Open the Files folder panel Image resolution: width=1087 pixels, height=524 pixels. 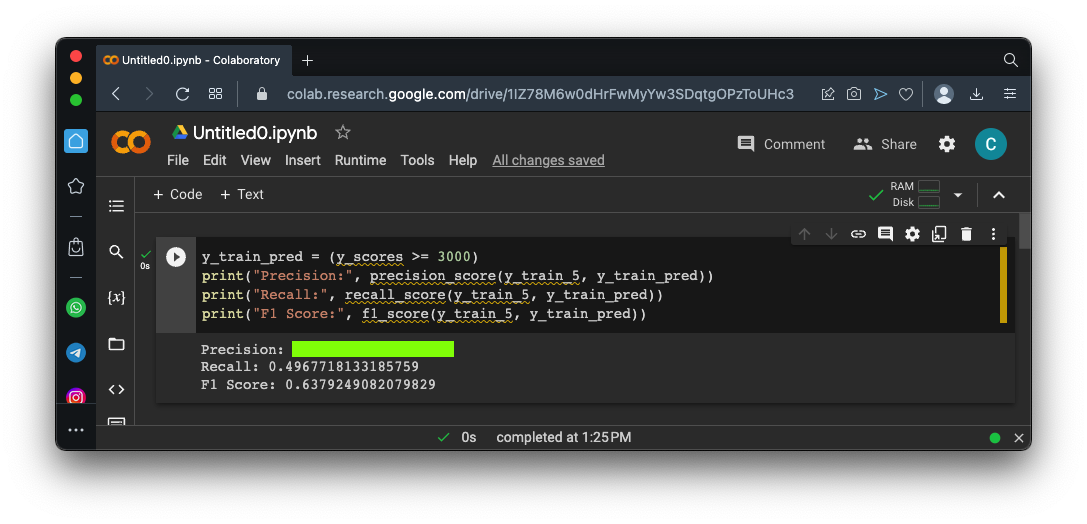pyautogui.click(x=116, y=344)
